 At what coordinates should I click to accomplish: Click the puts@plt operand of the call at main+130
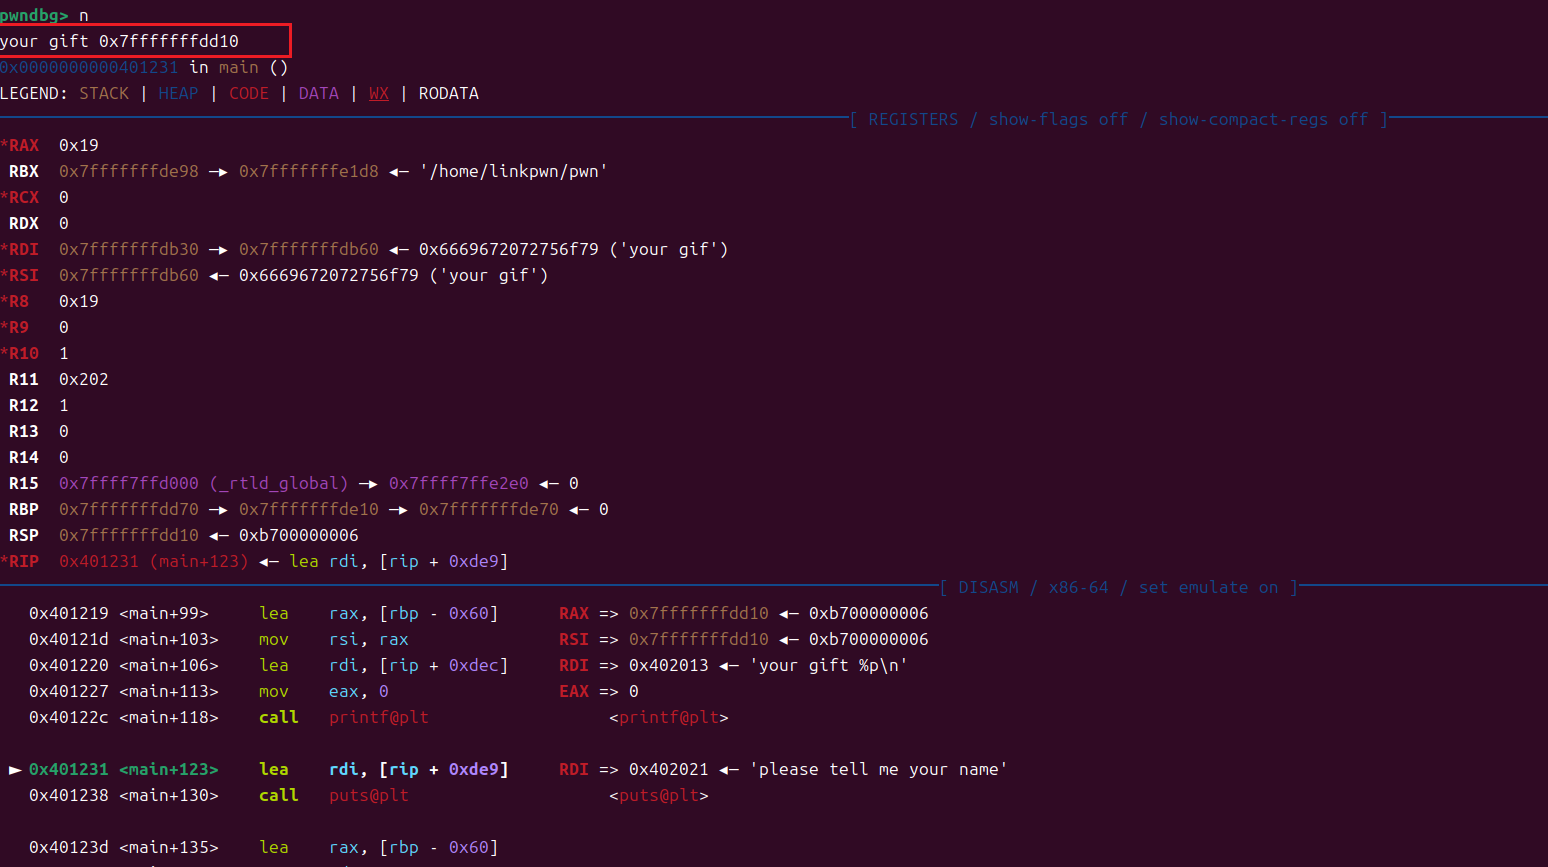click(369, 795)
